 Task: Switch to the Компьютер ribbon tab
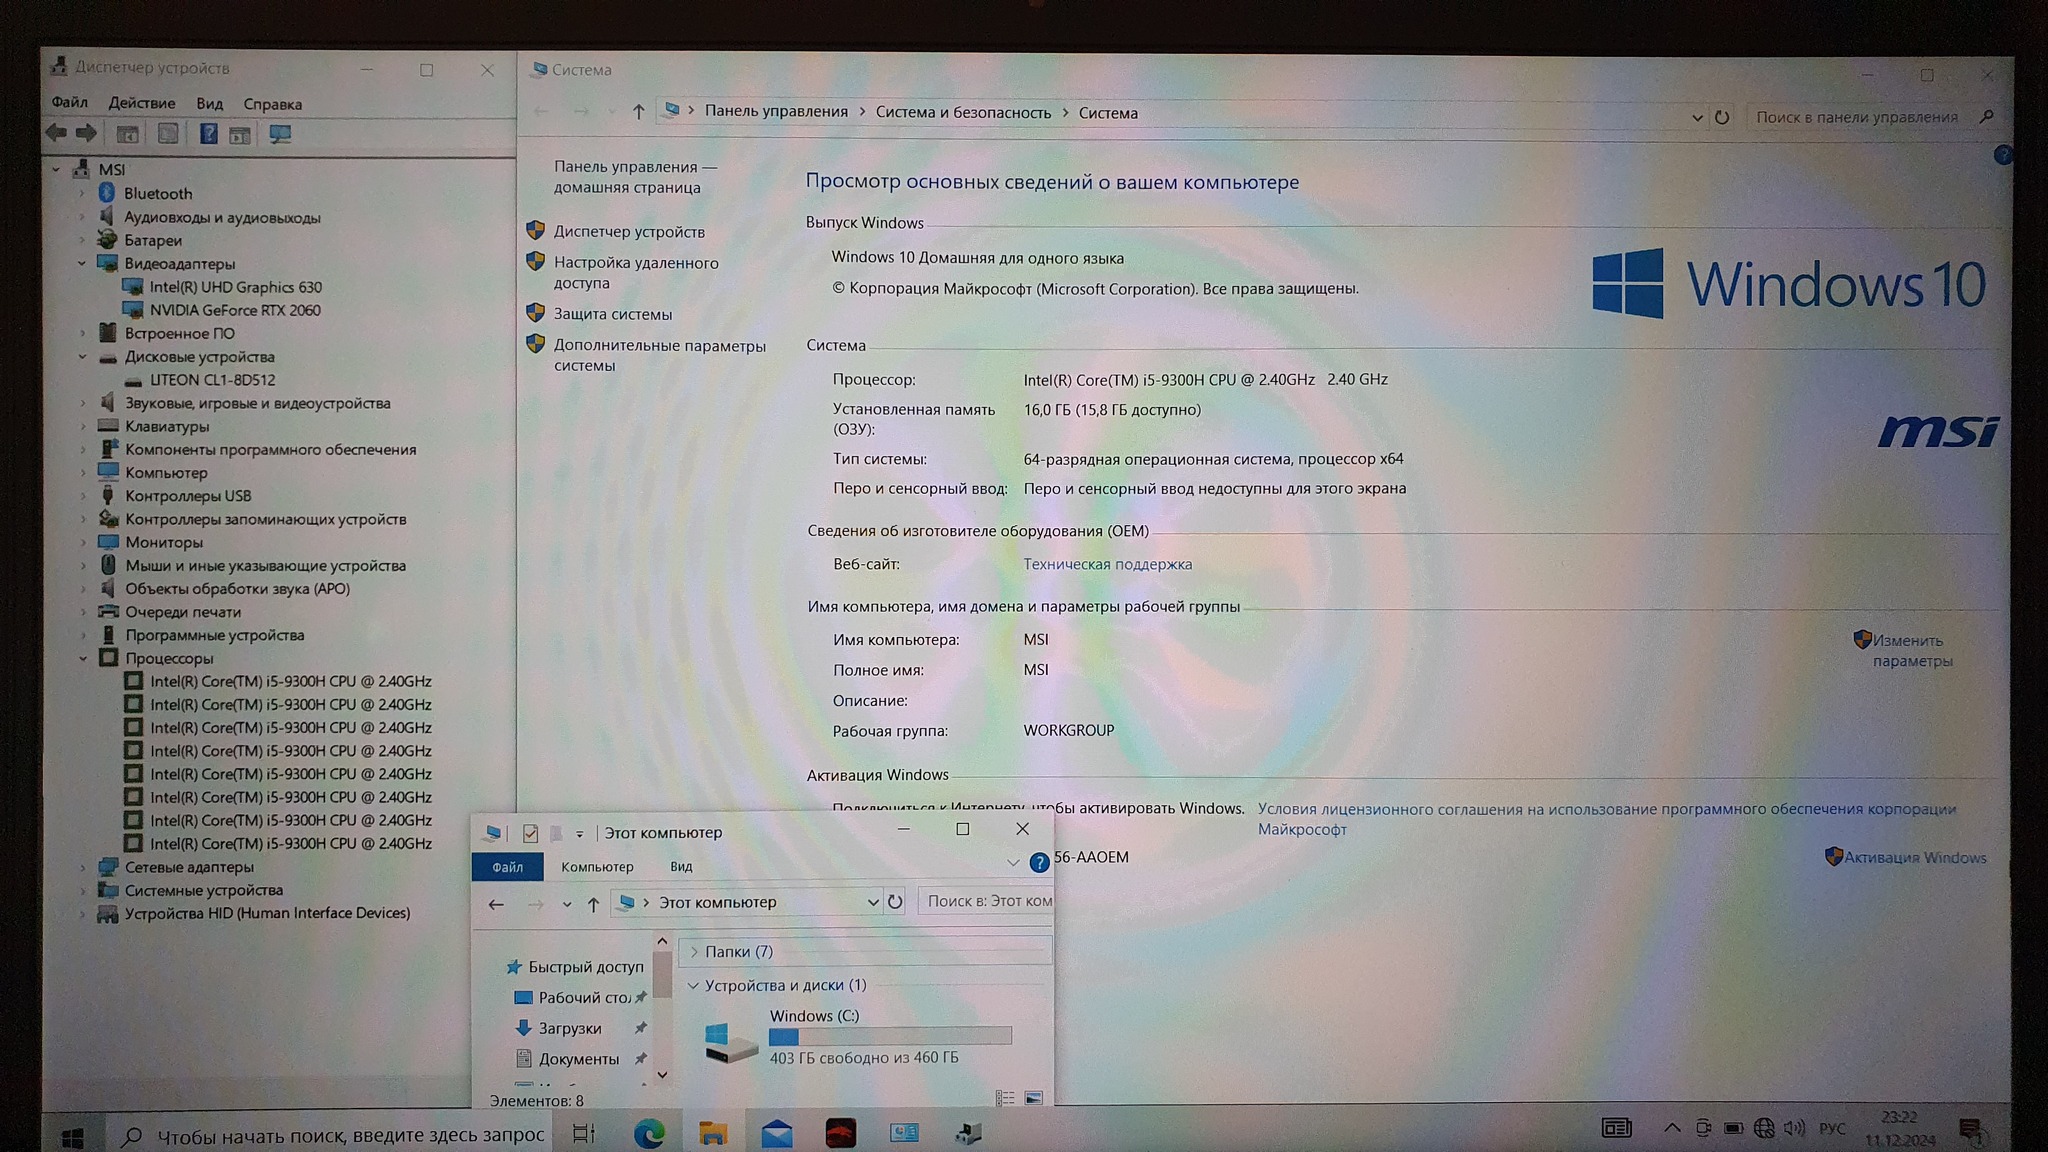tap(597, 867)
